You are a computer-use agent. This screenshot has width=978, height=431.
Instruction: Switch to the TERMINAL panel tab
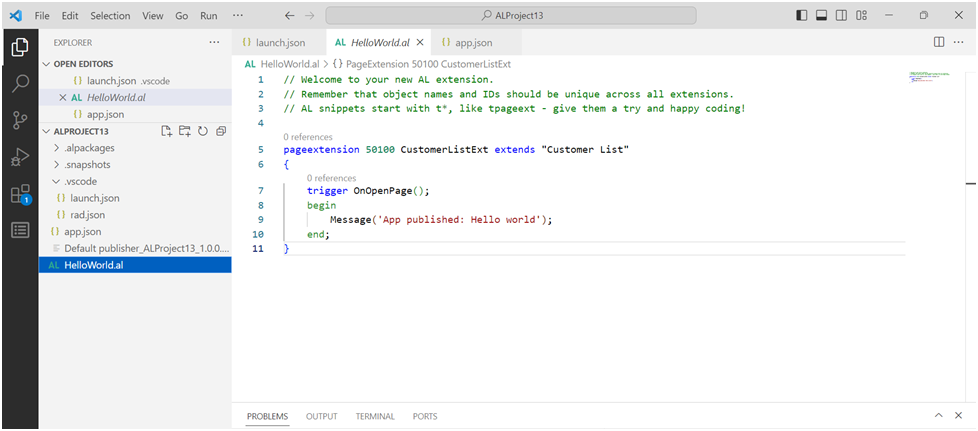click(x=375, y=416)
